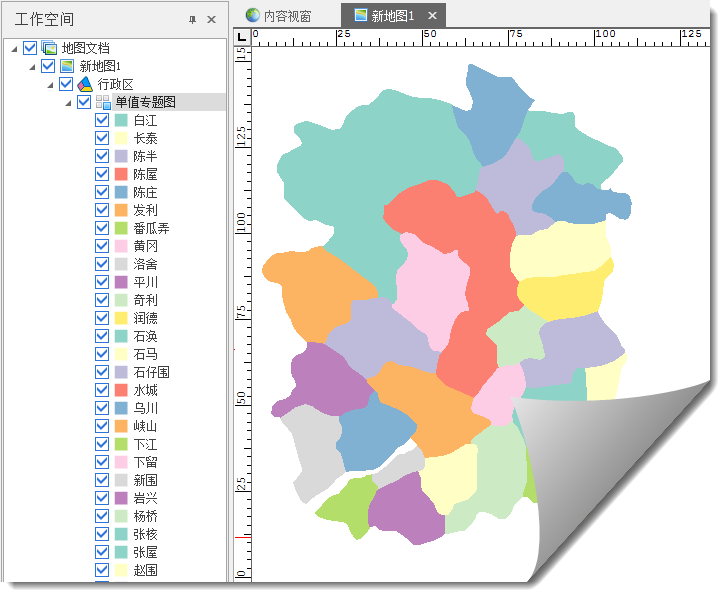The width and height of the screenshot is (725, 597).
Task: Disable visibility of 行政区 layer checkbox
Action: [x=66, y=84]
